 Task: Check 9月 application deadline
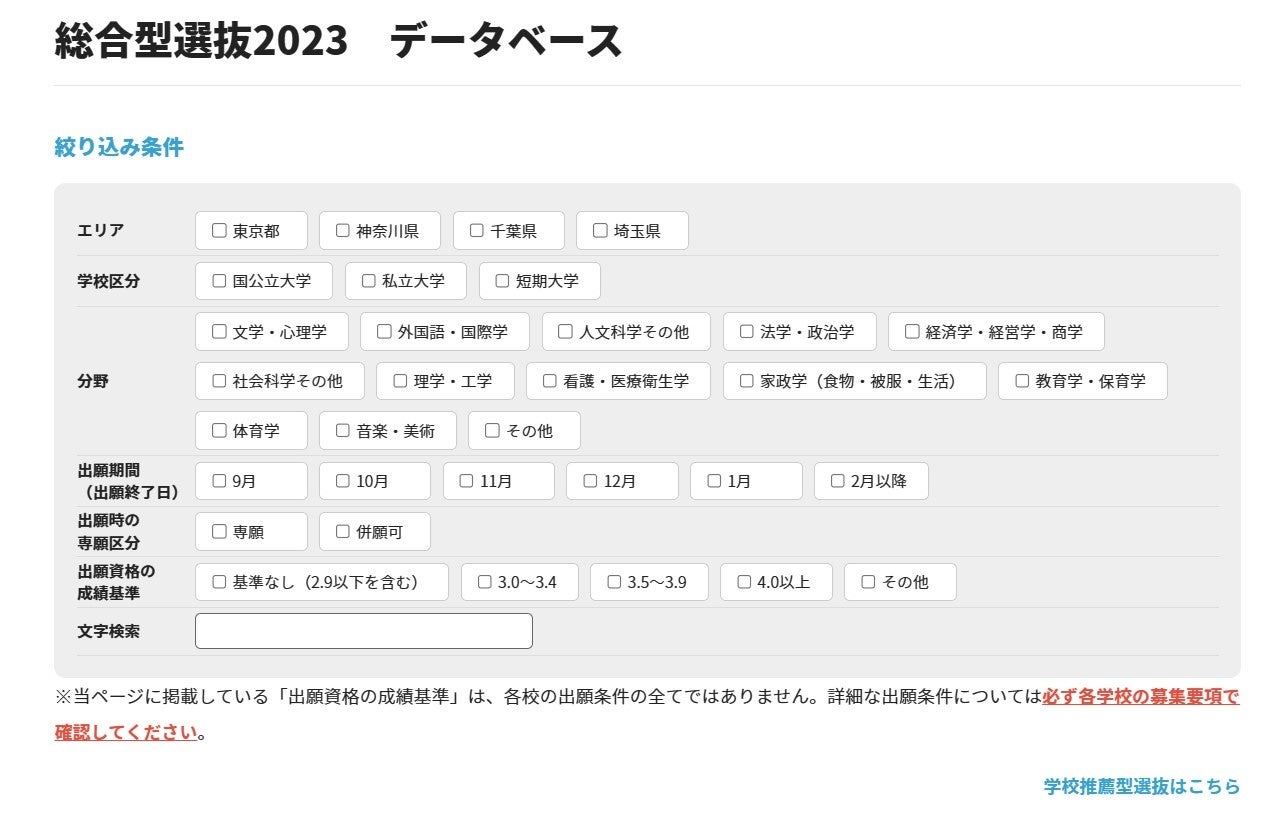(x=219, y=481)
